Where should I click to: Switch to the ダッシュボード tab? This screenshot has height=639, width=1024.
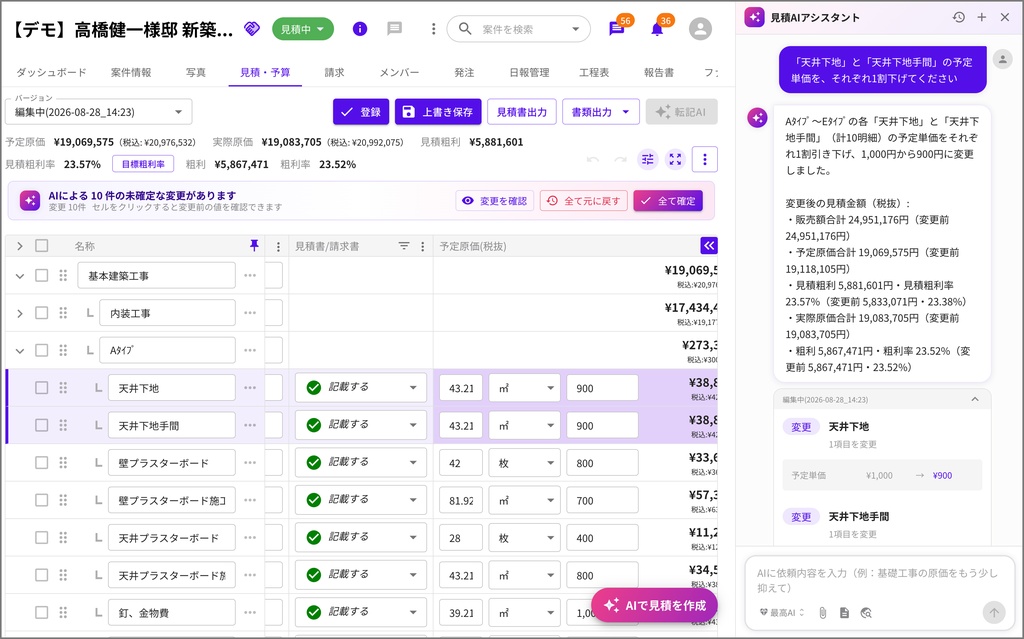tap(51, 73)
